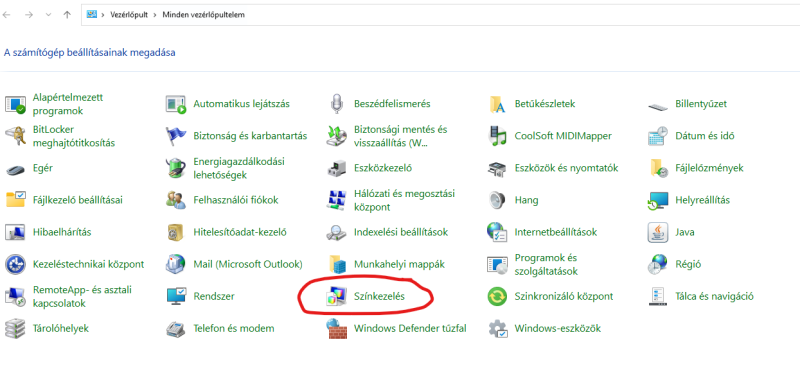
Task: Open the Rendszer link text
Action: [x=214, y=296]
